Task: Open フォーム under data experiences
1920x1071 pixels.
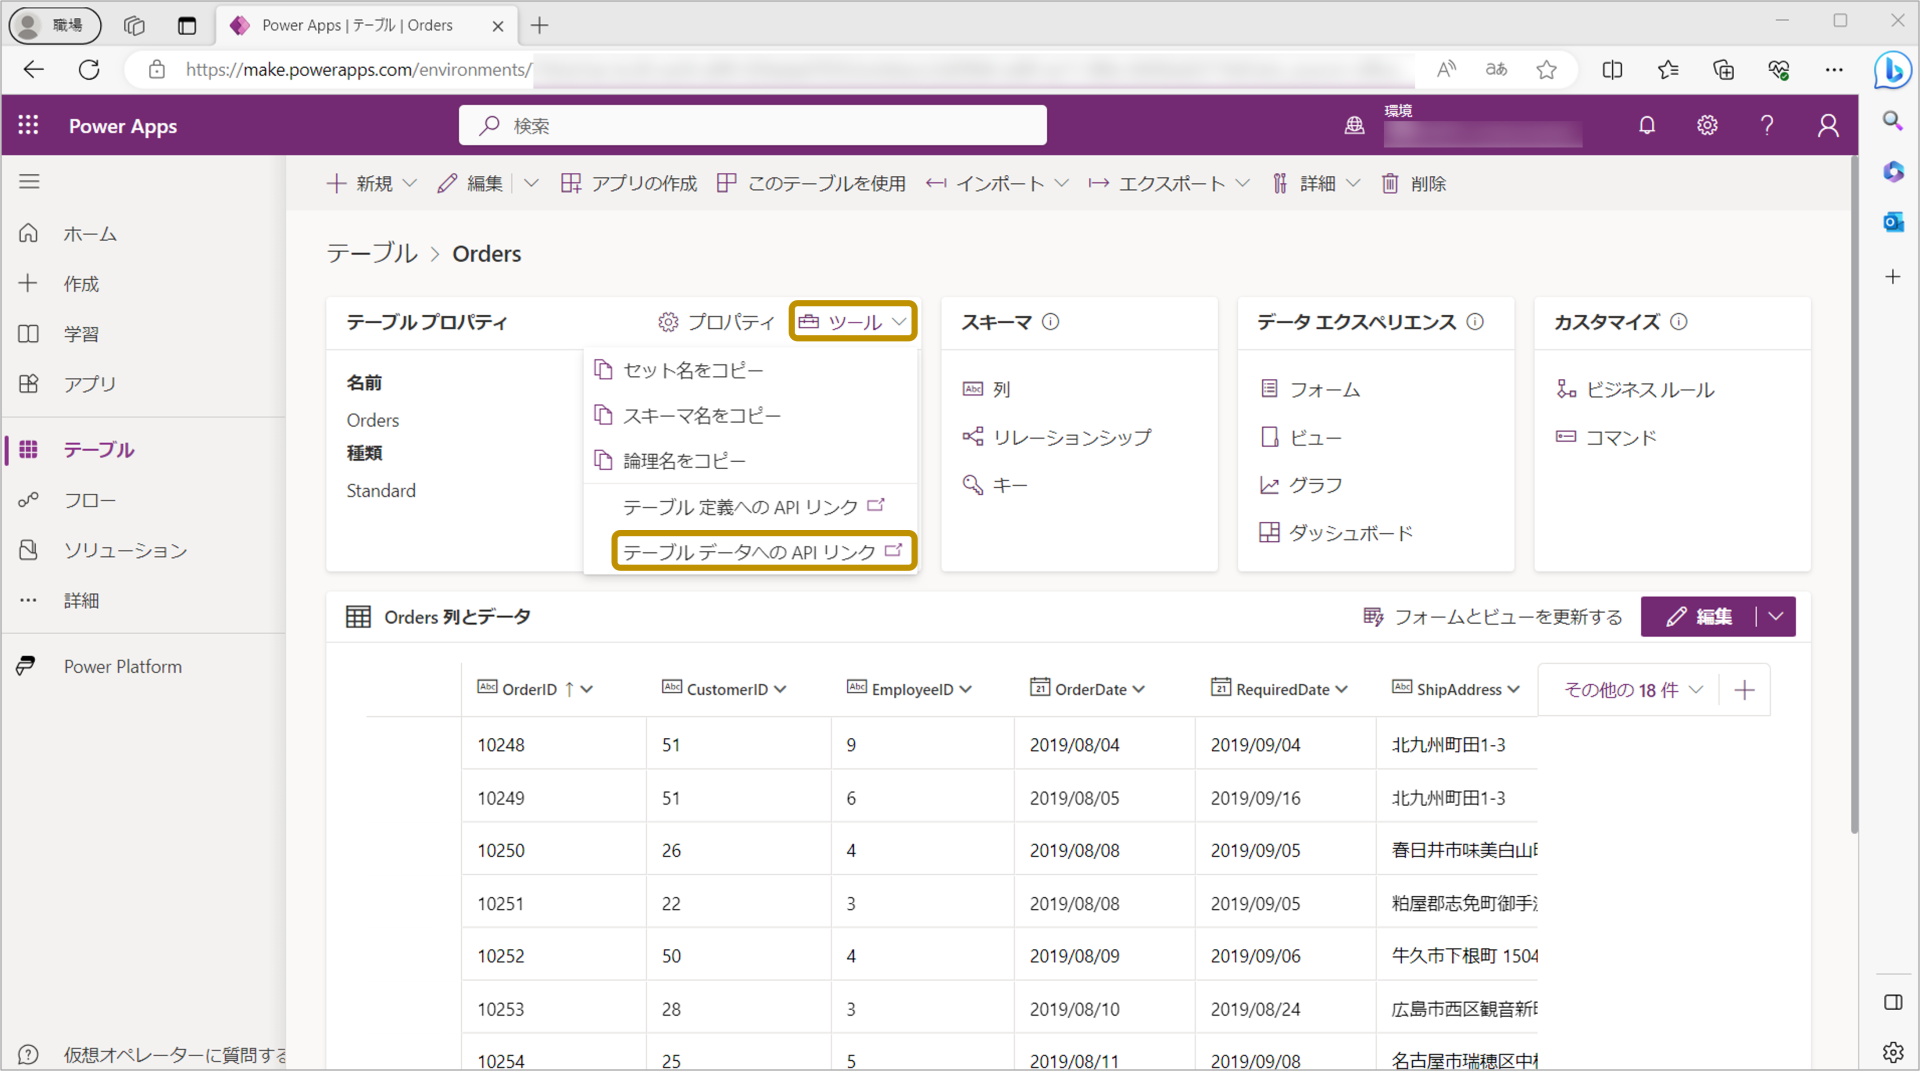Action: click(x=1310, y=389)
